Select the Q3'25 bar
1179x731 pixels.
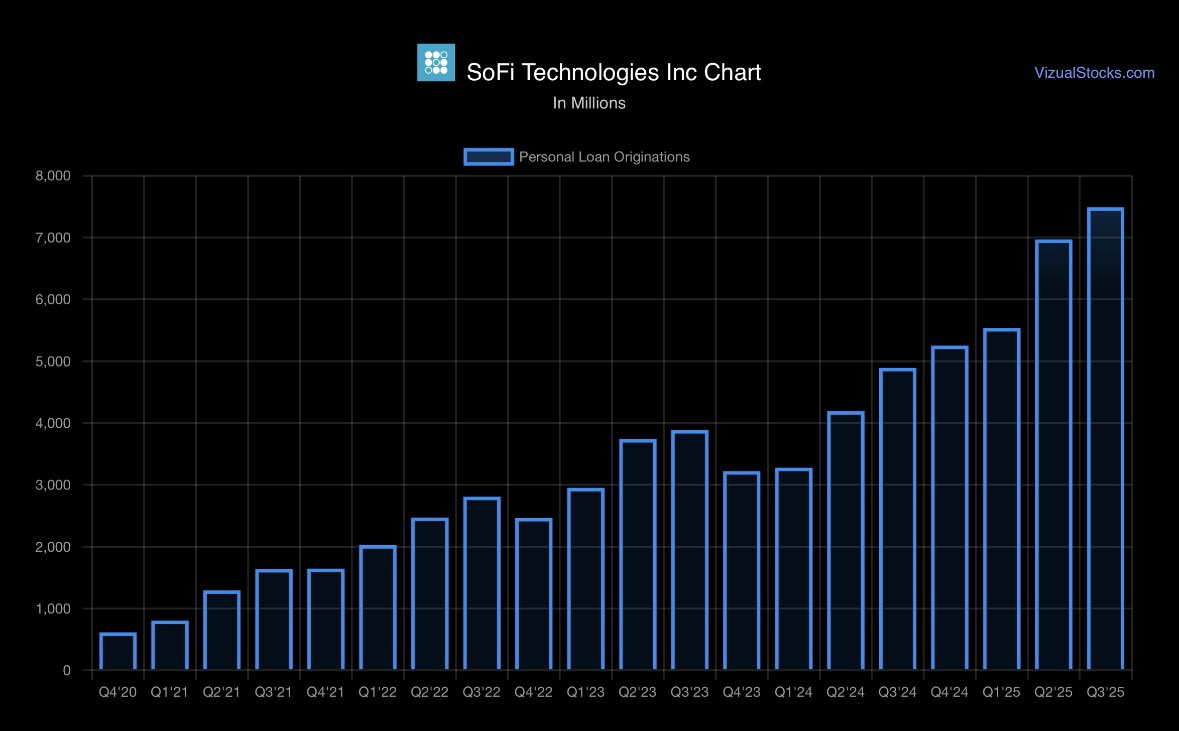point(1105,439)
